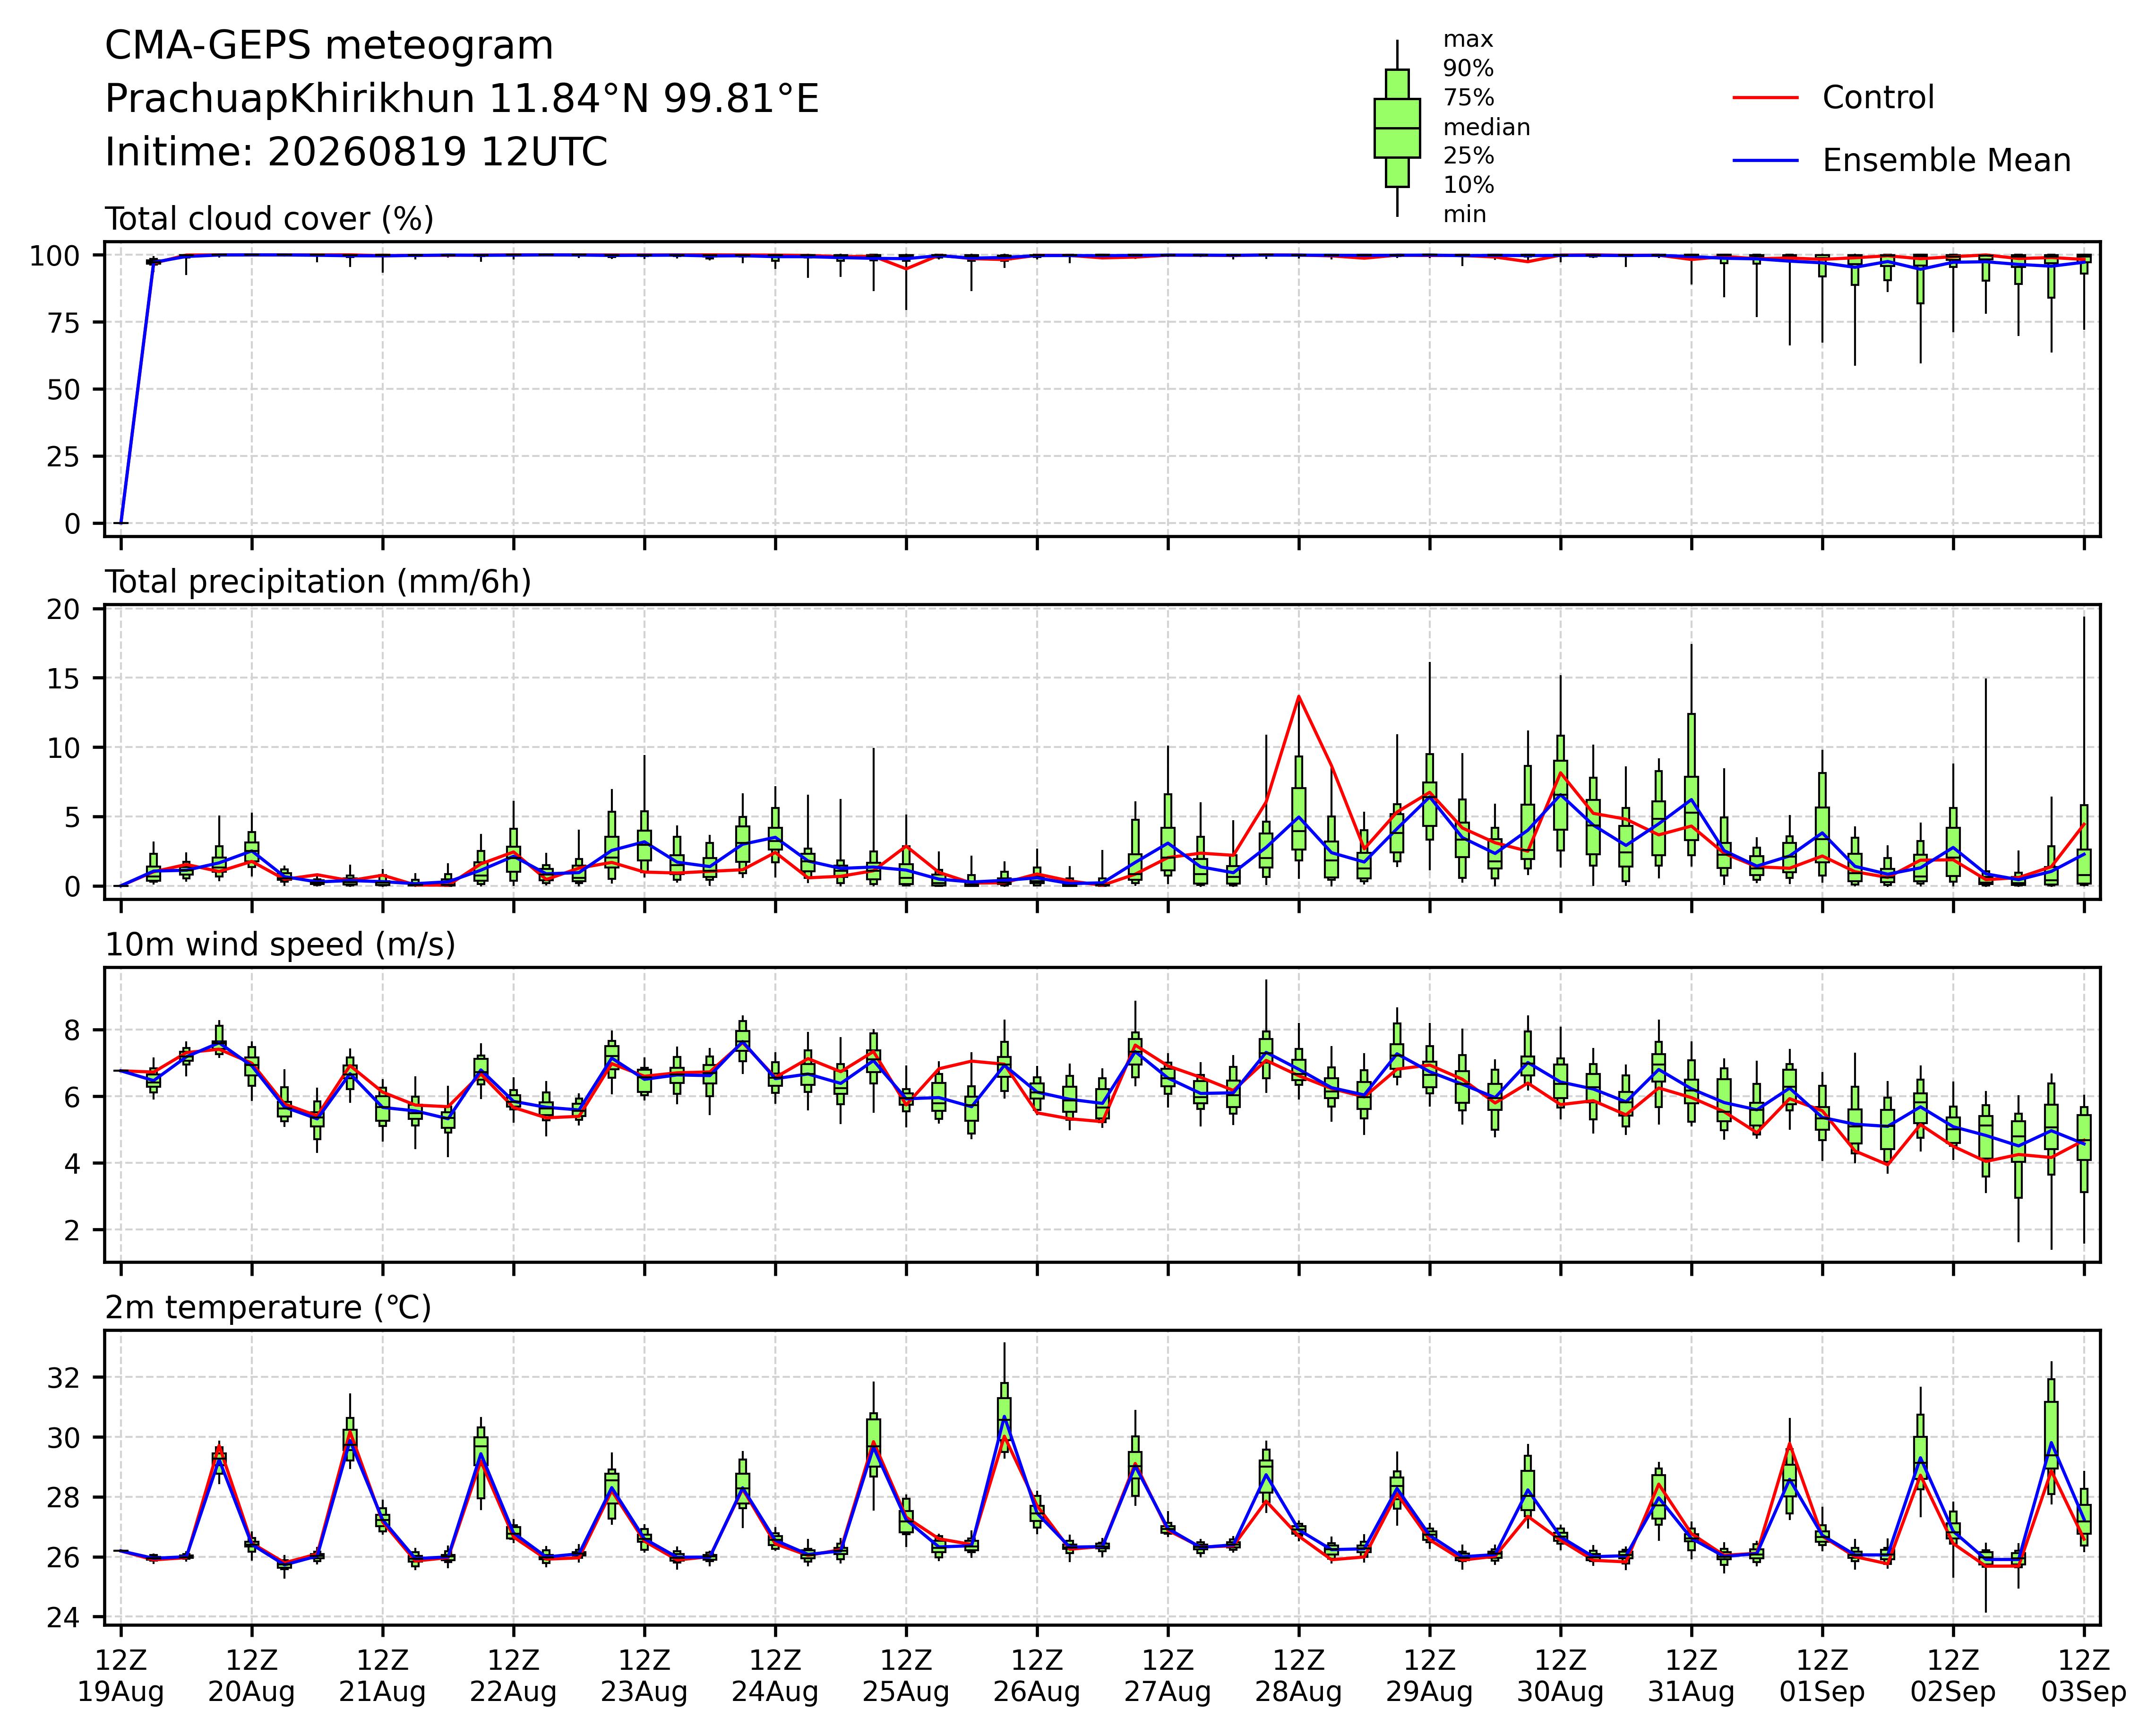Click the wind speed '4' y-axis tick
Image resolution: width=2156 pixels, height=1735 pixels.
tap(73, 1164)
